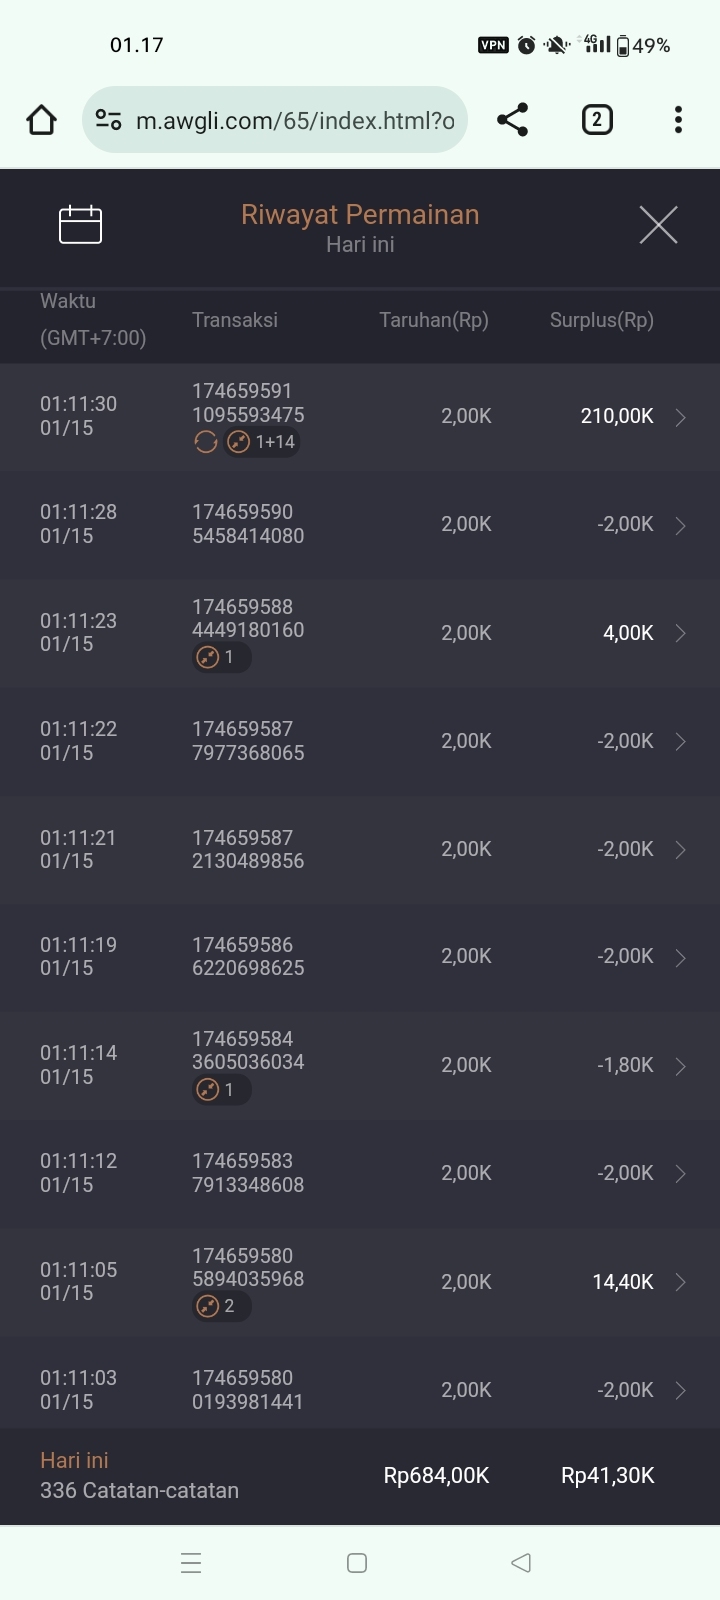Open the calendar date picker icon
This screenshot has width=720, height=1600.
[x=81, y=224]
